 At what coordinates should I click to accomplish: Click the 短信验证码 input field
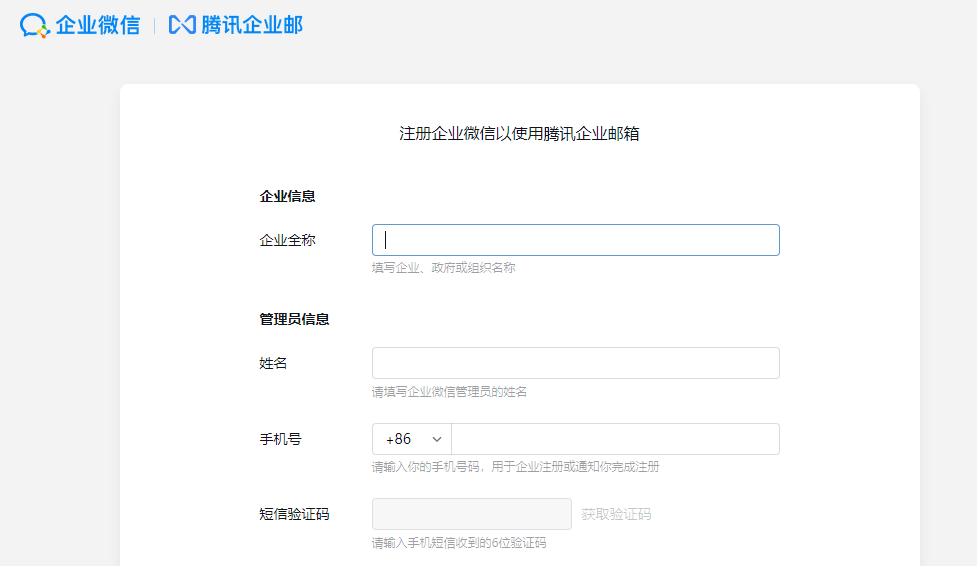click(x=472, y=514)
